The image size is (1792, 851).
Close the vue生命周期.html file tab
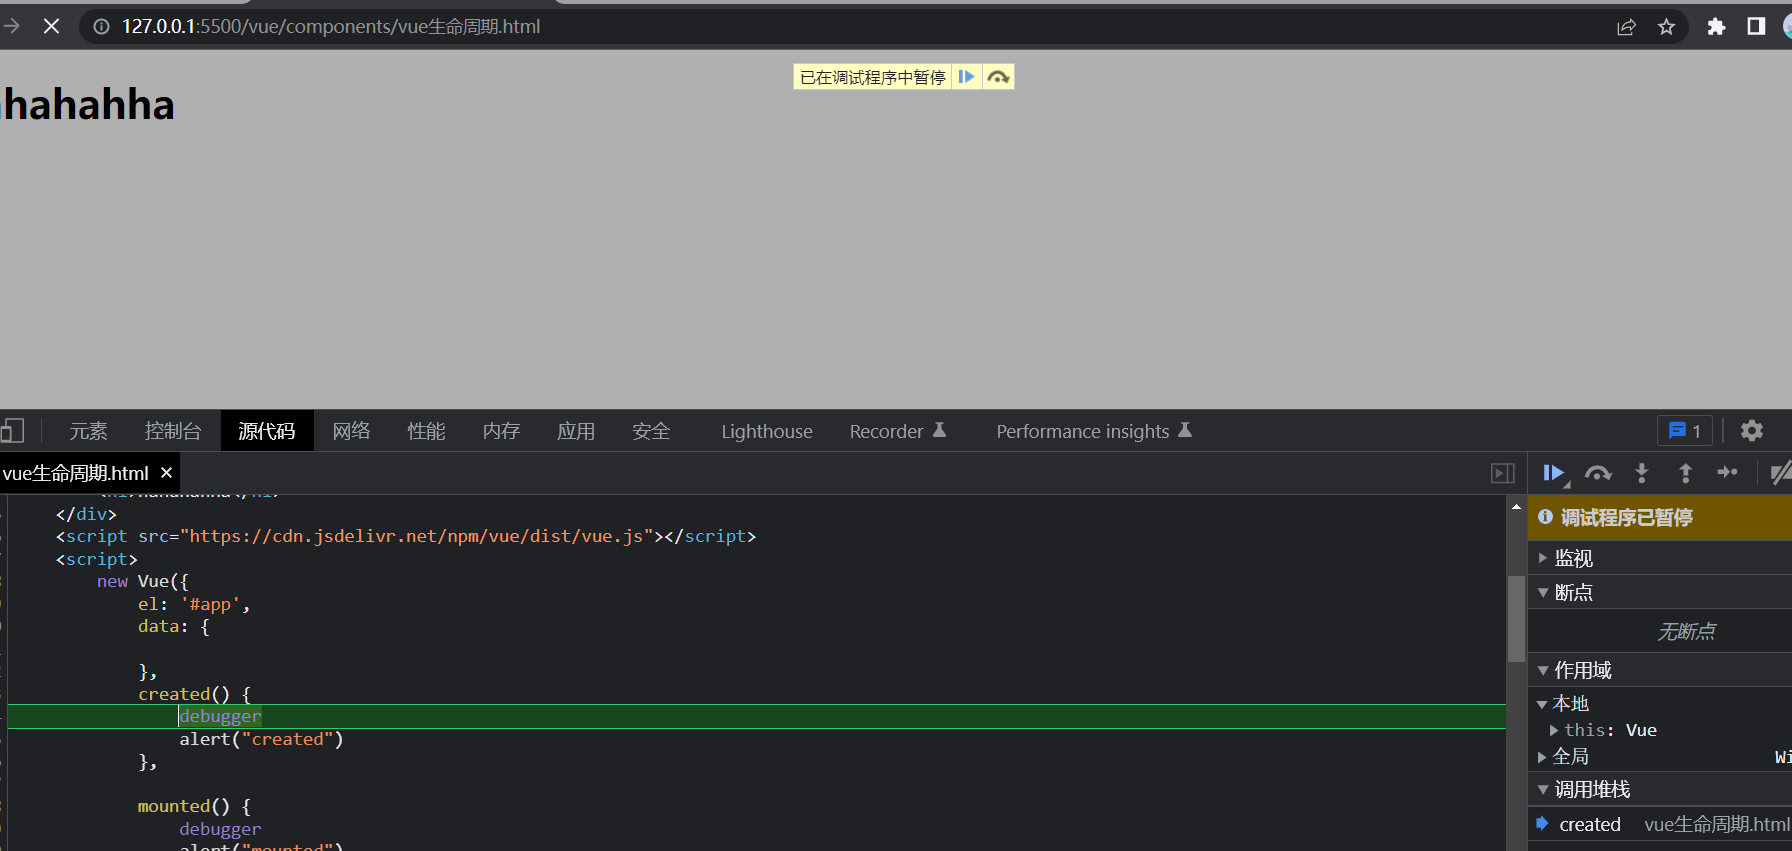167,473
